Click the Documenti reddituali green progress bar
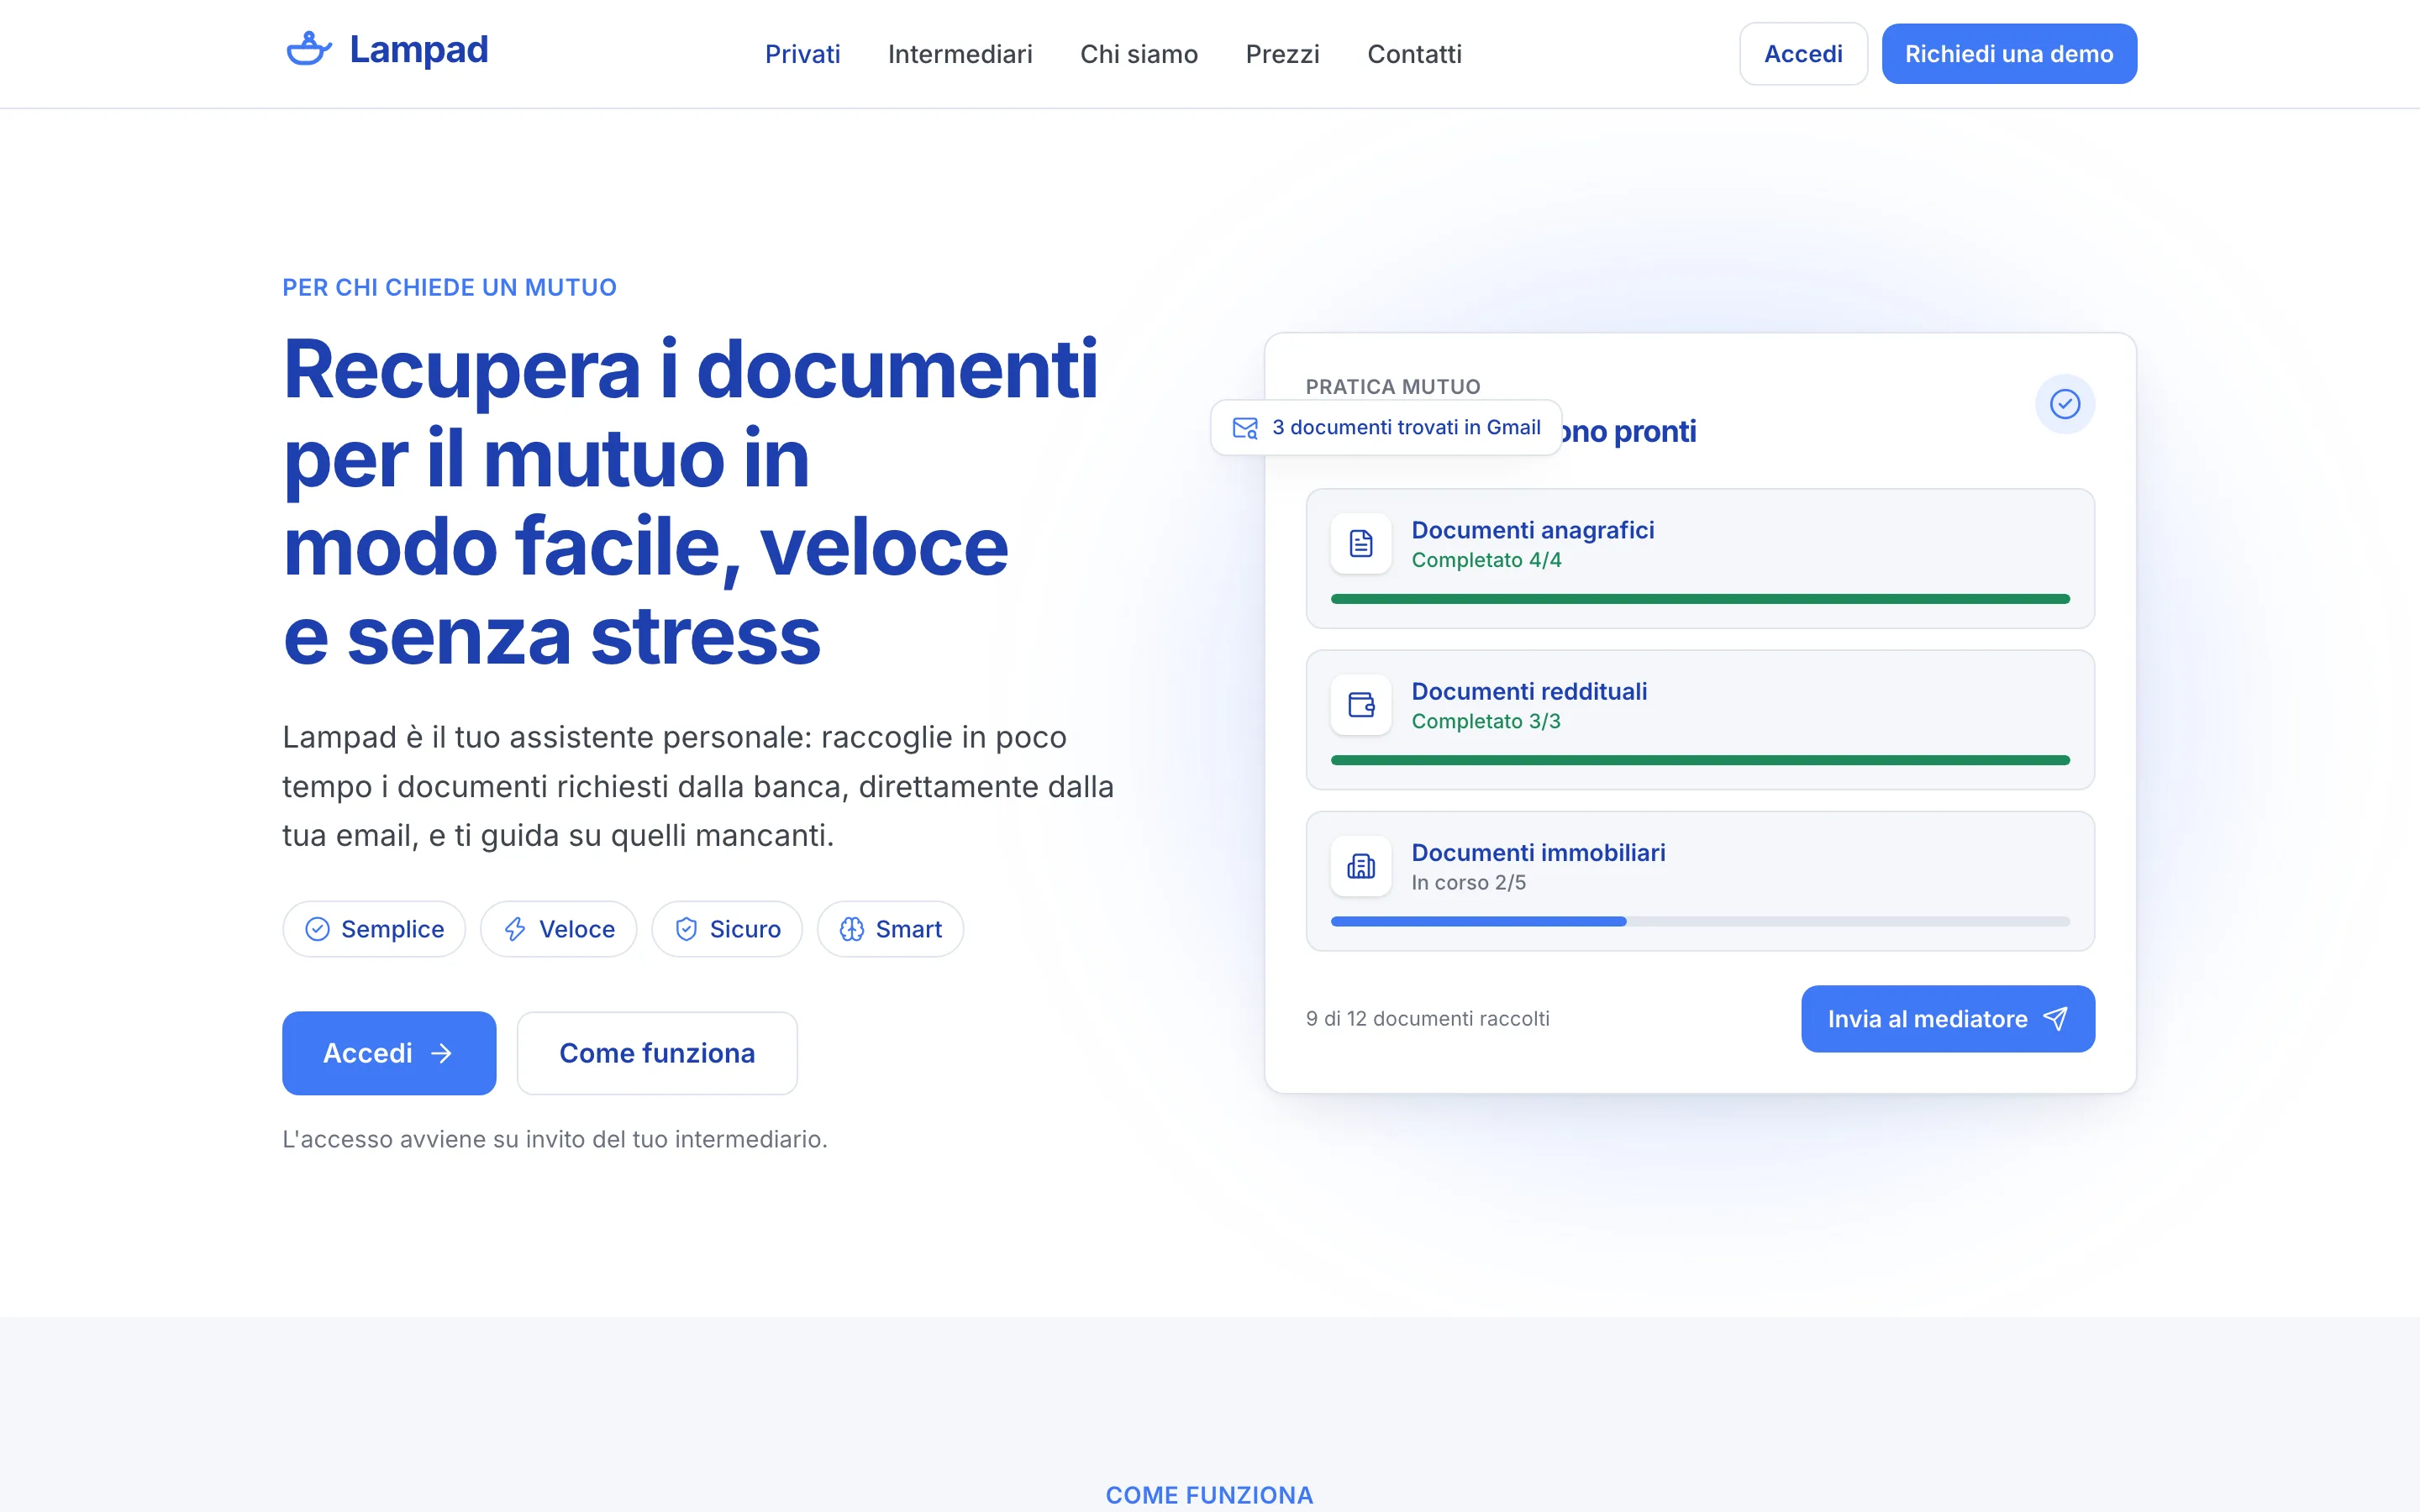2420x1512 pixels. pos(1700,760)
